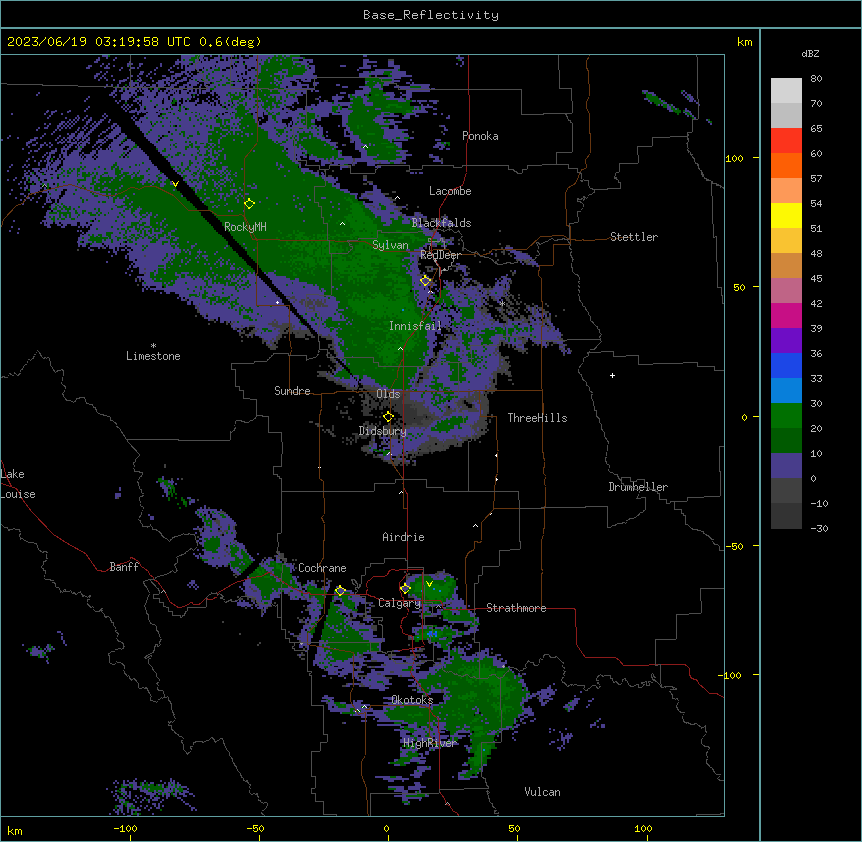Image resolution: width=862 pixels, height=842 pixels.
Task: Click the Ponoka city label
Action: coord(480,136)
